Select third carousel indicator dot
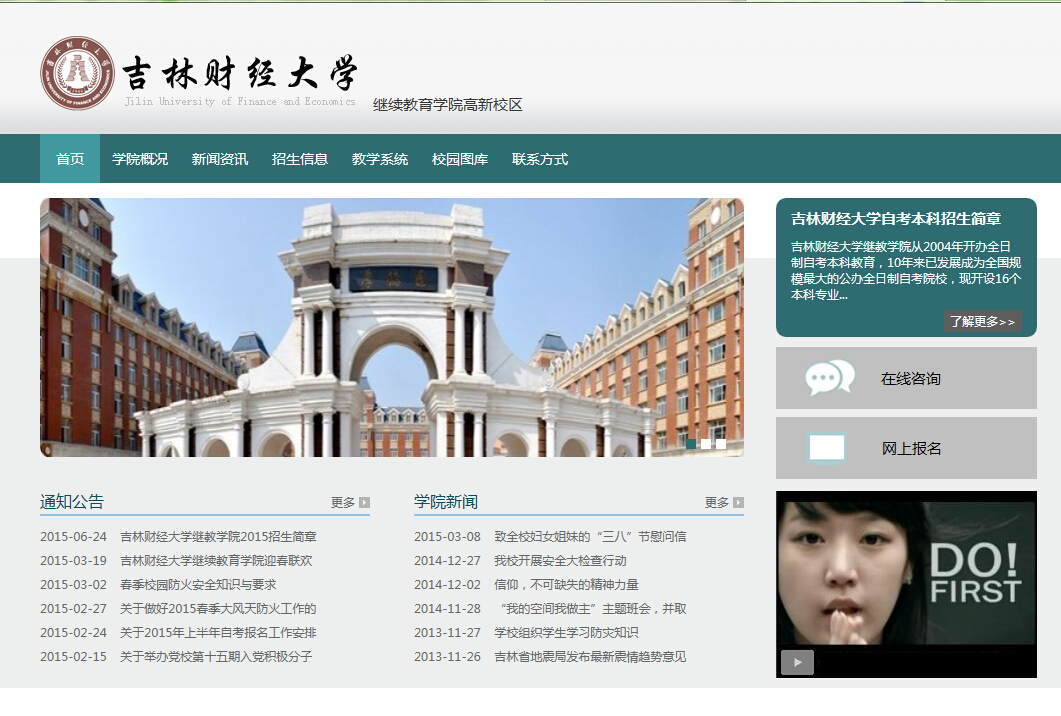This screenshot has height=716, width=1061. pos(721,444)
